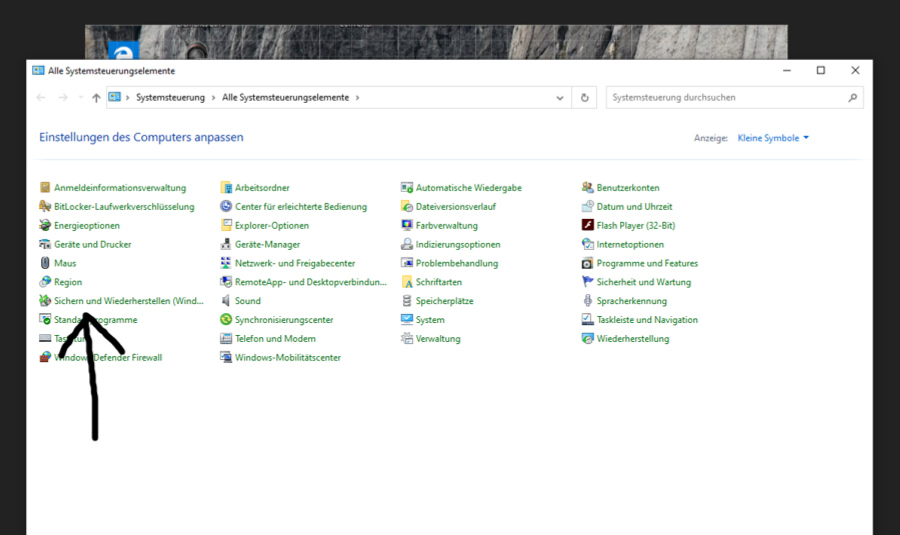
Task: Open the Kleine Symbole view dropdown
Action: click(772, 138)
